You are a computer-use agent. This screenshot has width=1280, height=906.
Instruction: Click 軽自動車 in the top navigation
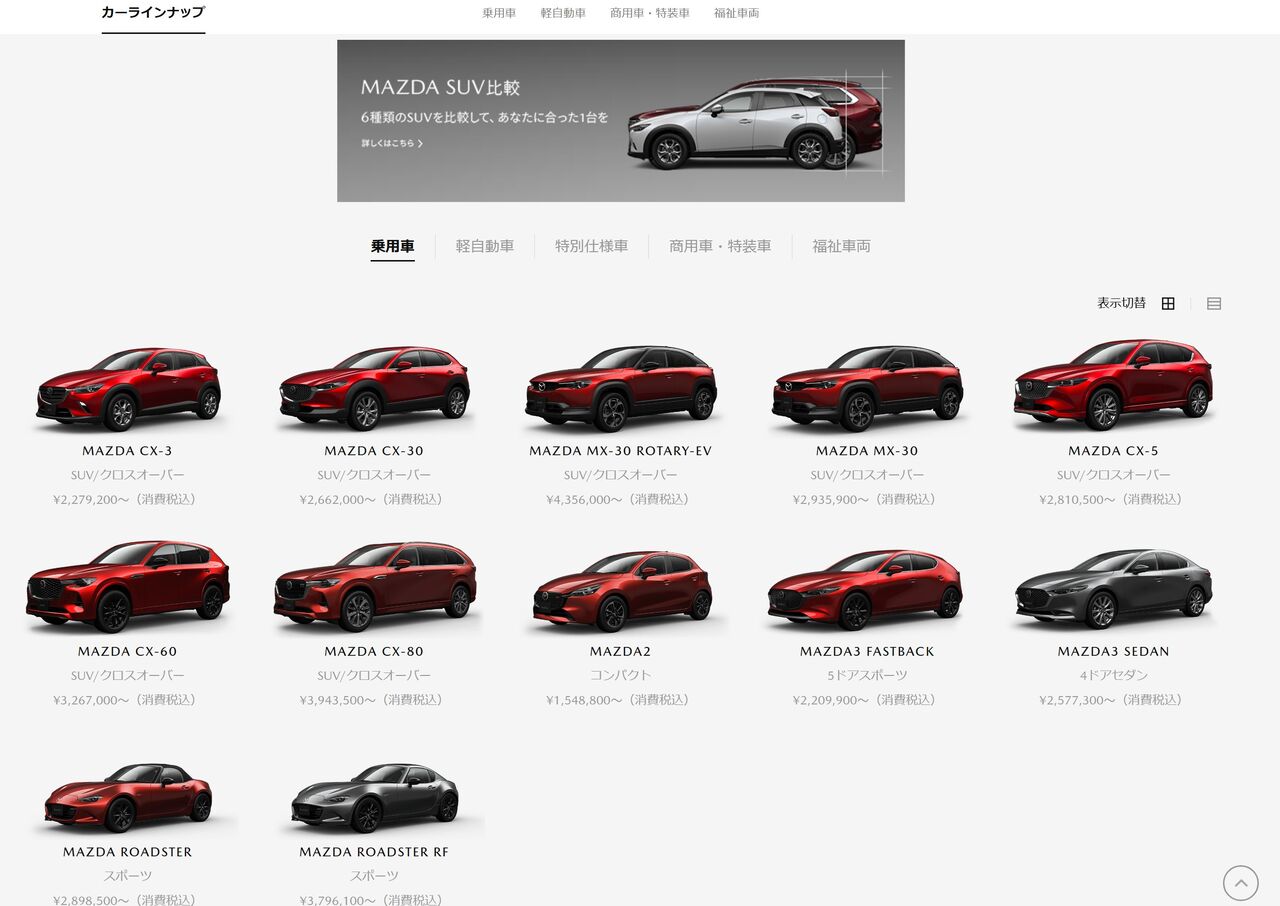coord(563,13)
